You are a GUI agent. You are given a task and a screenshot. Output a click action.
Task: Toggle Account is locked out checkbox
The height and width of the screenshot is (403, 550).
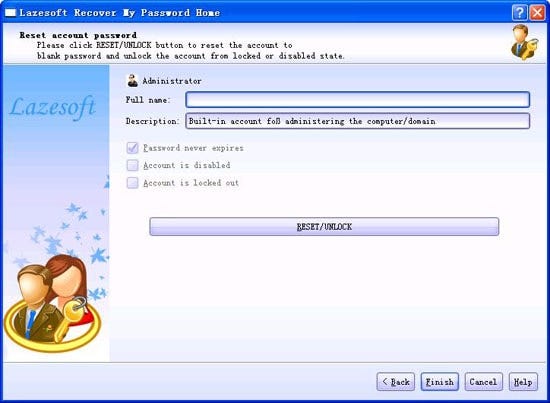132,182
